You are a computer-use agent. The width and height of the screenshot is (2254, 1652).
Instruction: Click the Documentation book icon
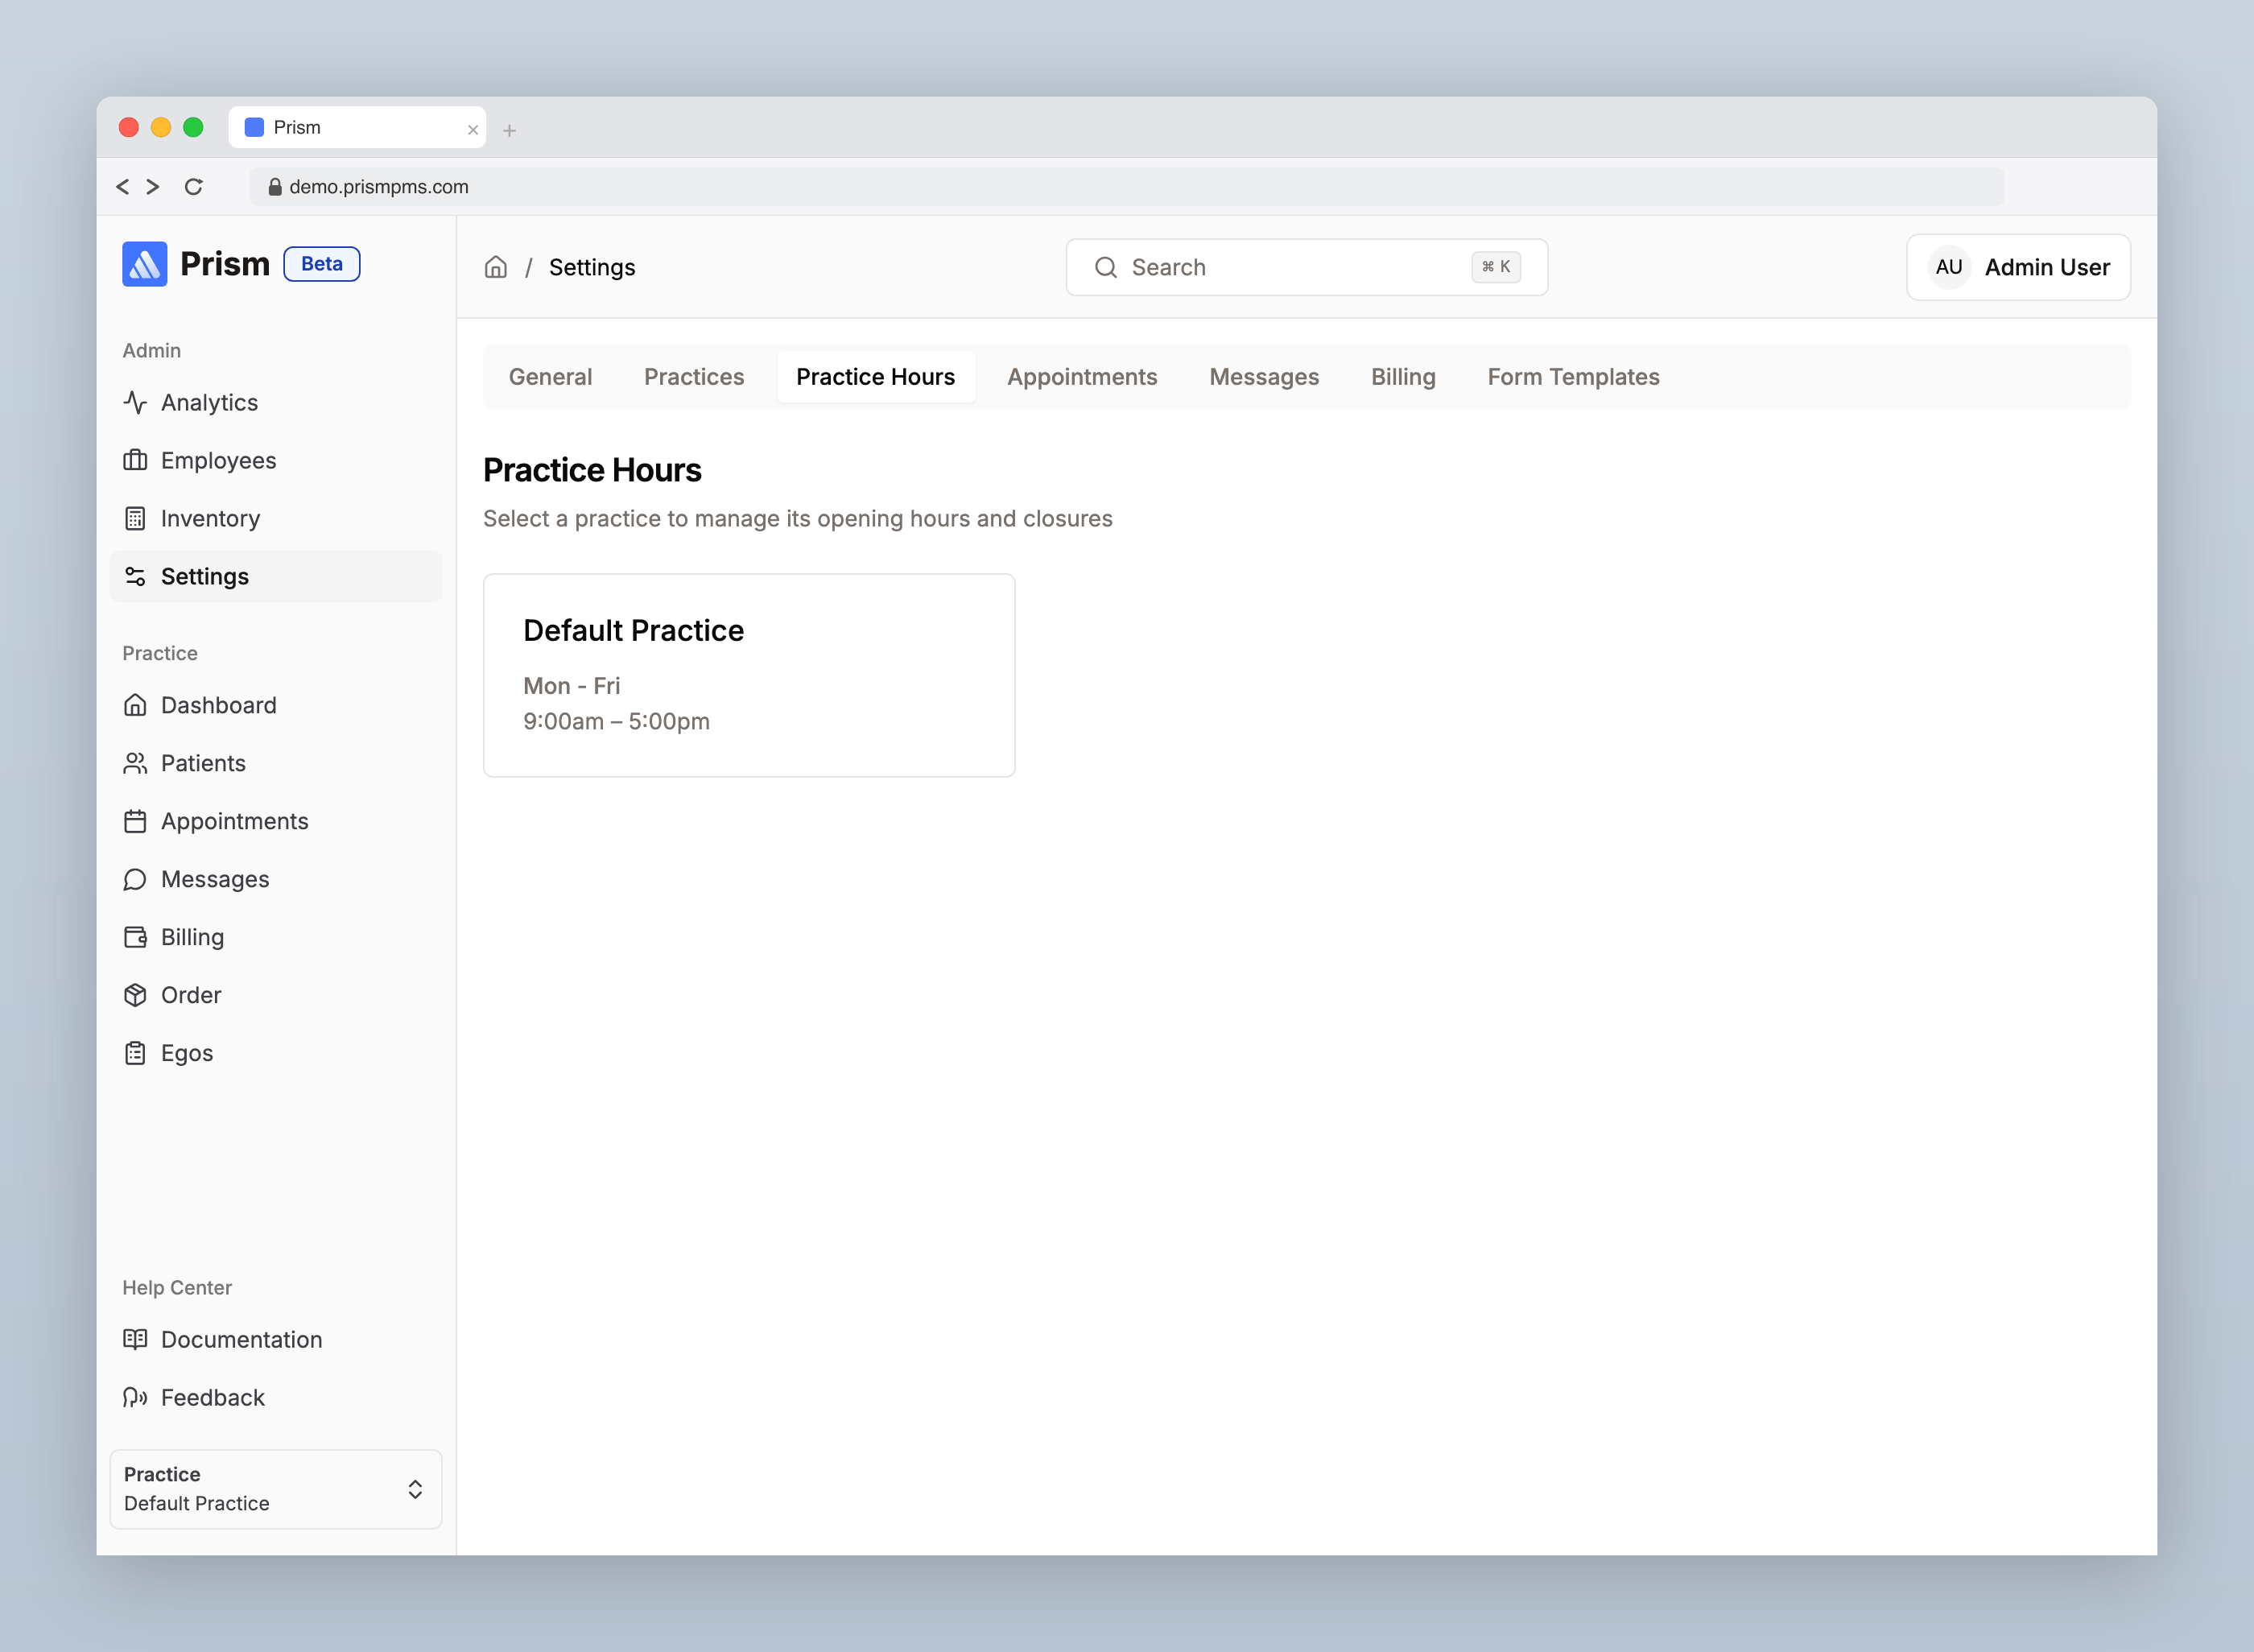click(135, 1339)
